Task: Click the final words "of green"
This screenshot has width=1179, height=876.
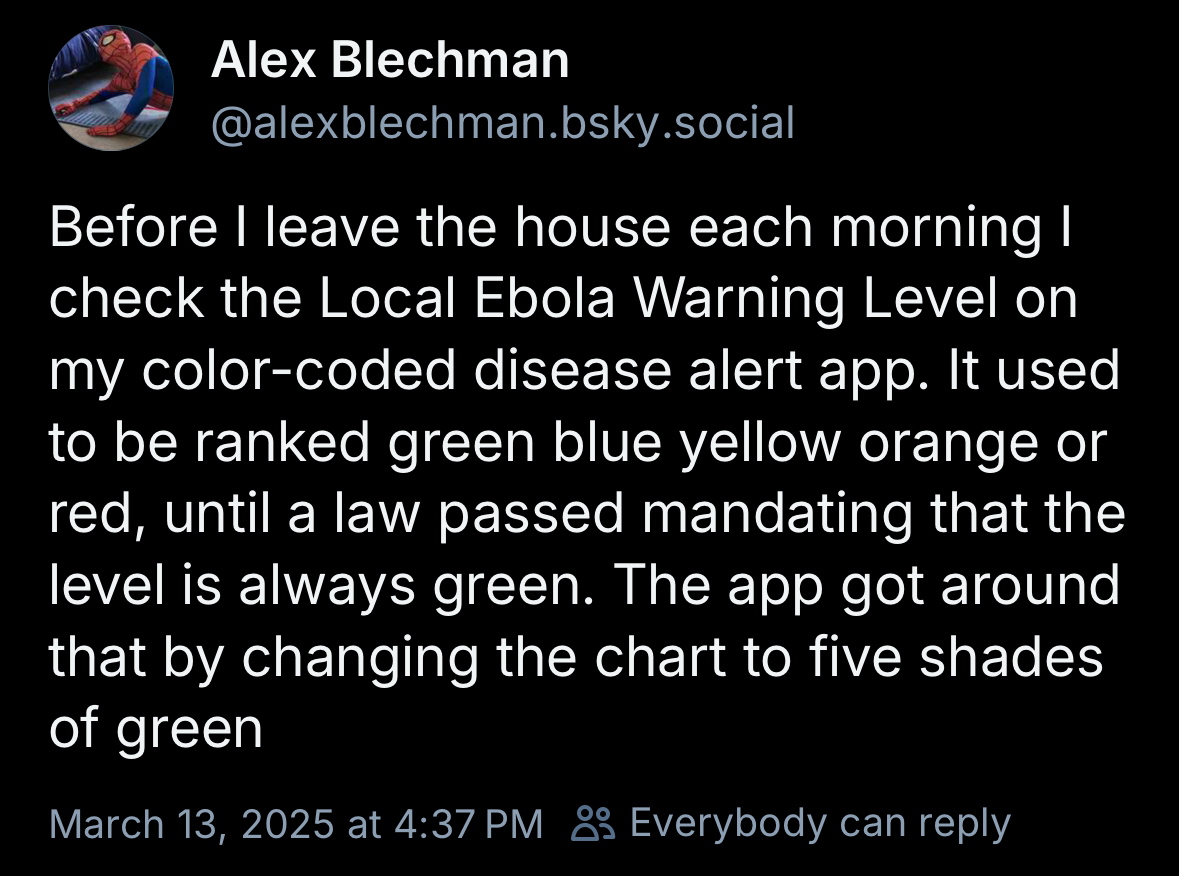Action: click(156, 729)
